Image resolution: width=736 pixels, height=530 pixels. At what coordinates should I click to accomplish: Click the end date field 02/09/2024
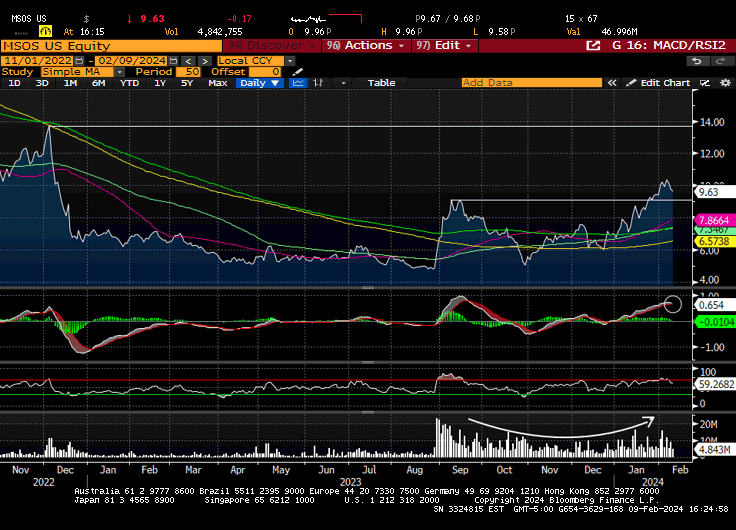[131, 61]
